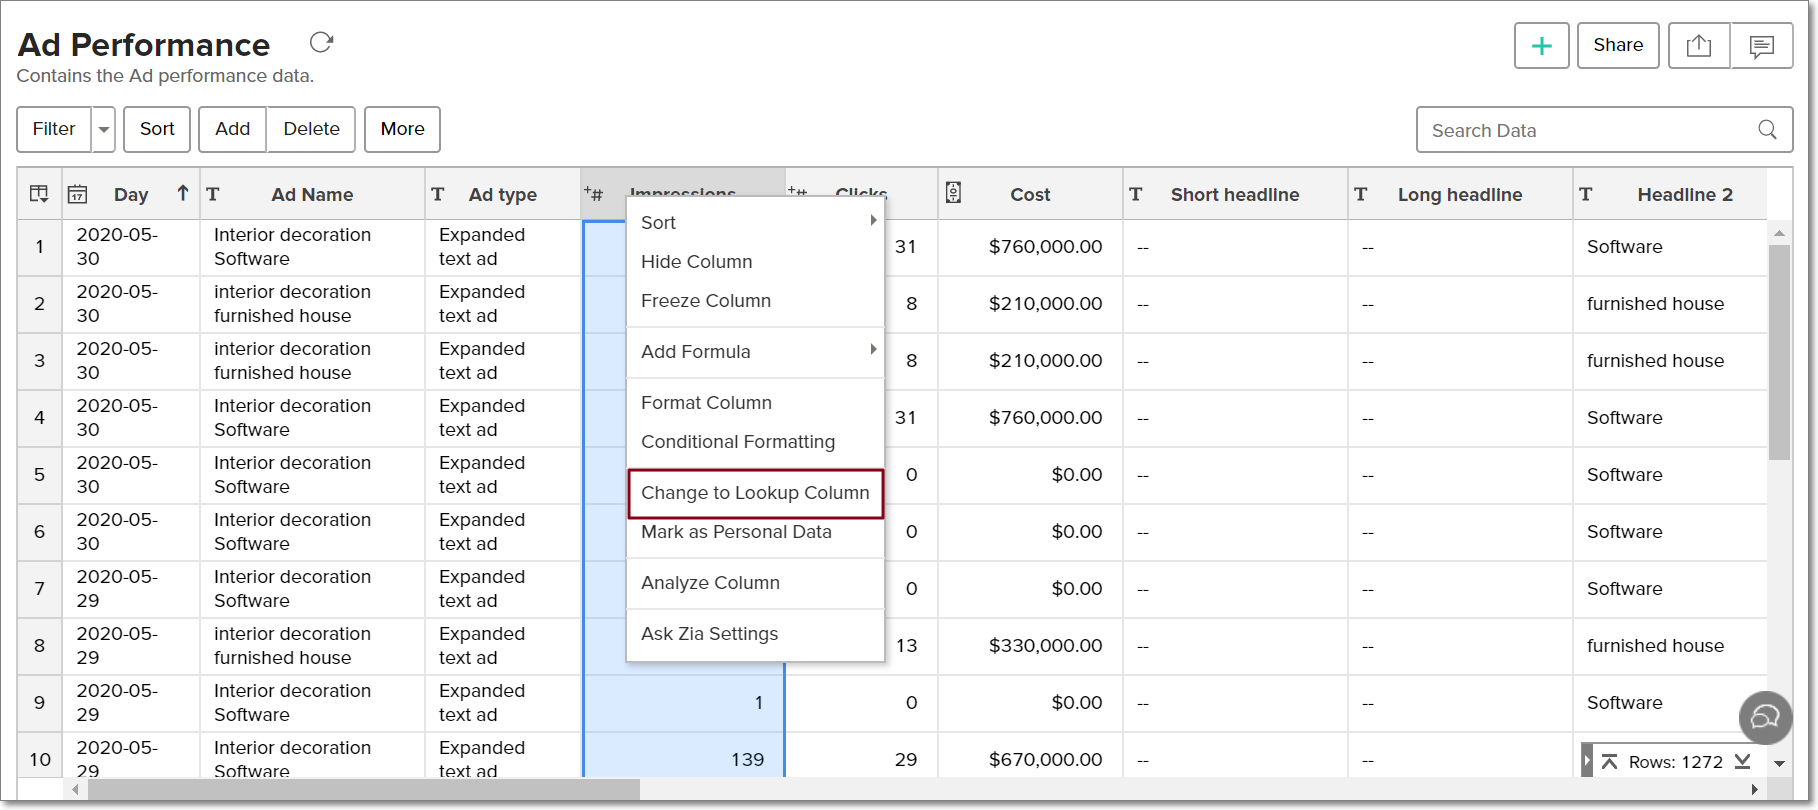Click the Delete button in toolbar

pyautogui.click(x=311, y=129)
